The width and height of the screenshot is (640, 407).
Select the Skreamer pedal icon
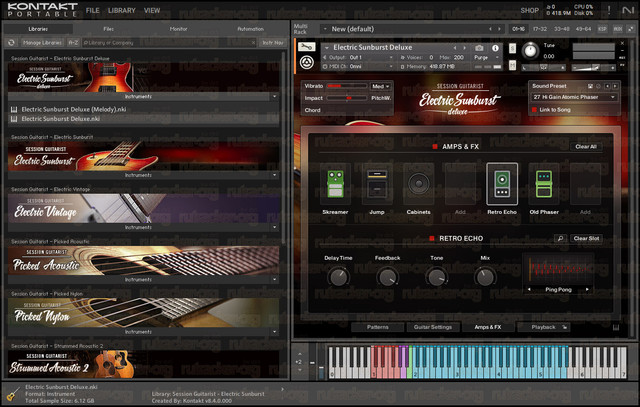[x=336, y=184]
